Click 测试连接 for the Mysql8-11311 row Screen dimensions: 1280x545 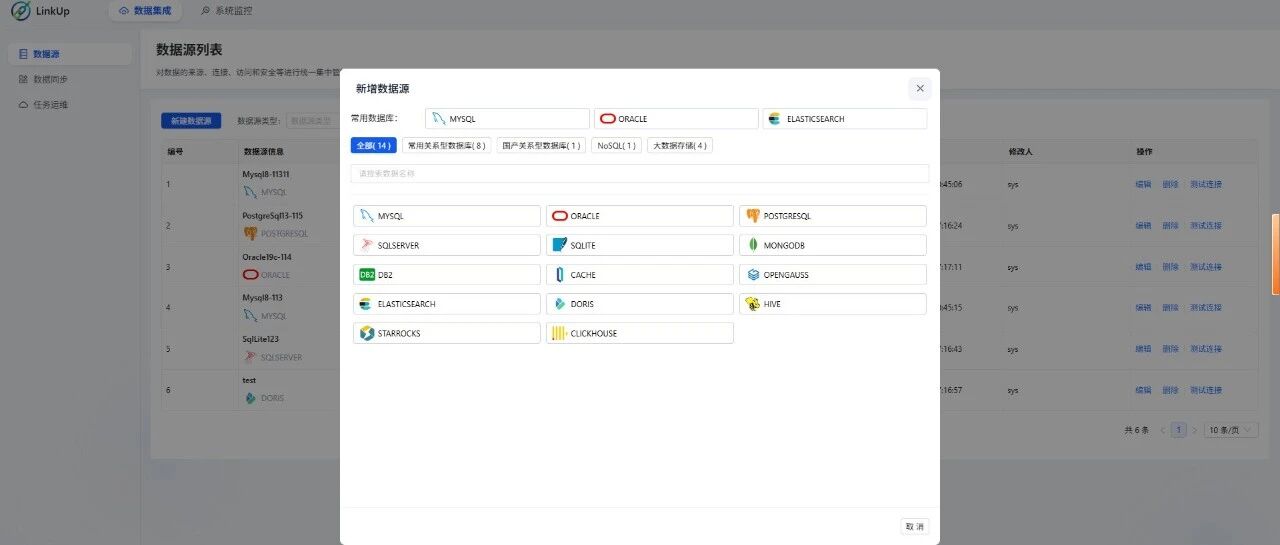pyautogui.click(x=1206, y=184)
